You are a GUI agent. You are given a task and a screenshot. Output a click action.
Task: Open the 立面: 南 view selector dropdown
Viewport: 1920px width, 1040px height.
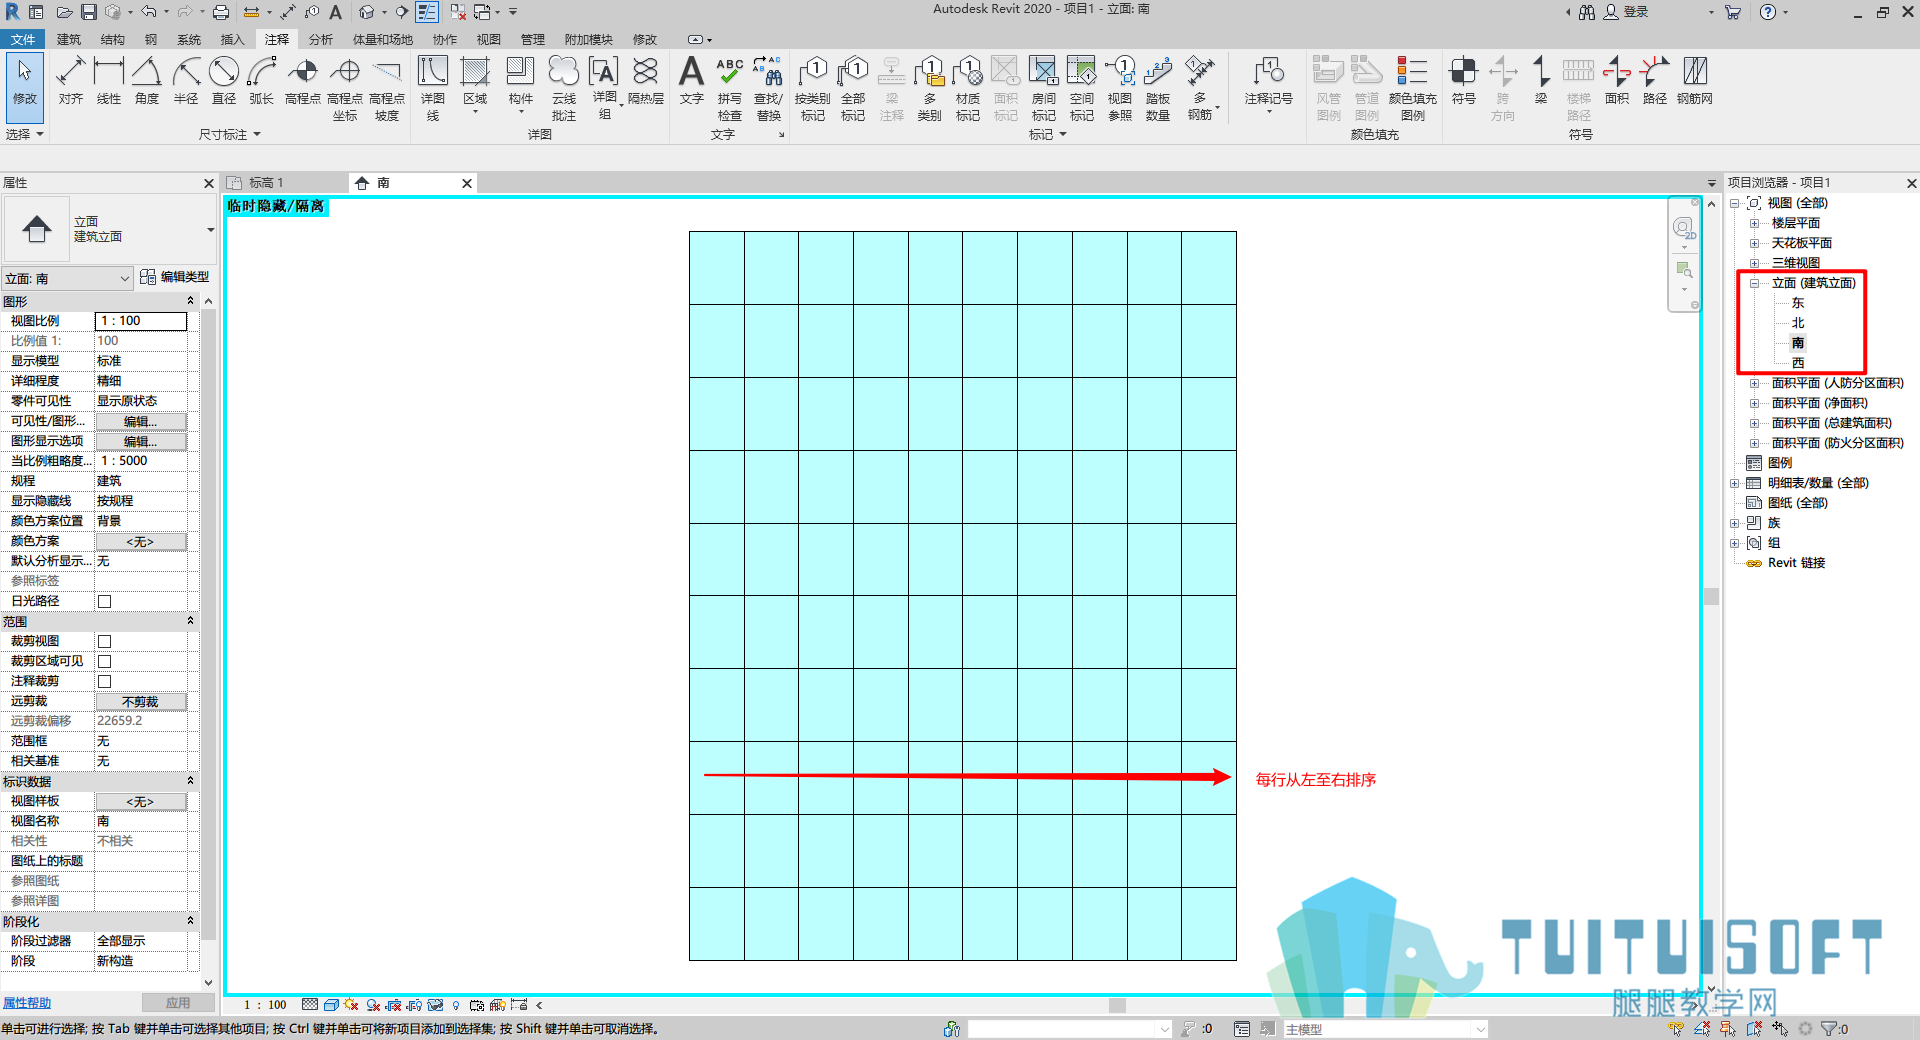click(x=68, y=278)
